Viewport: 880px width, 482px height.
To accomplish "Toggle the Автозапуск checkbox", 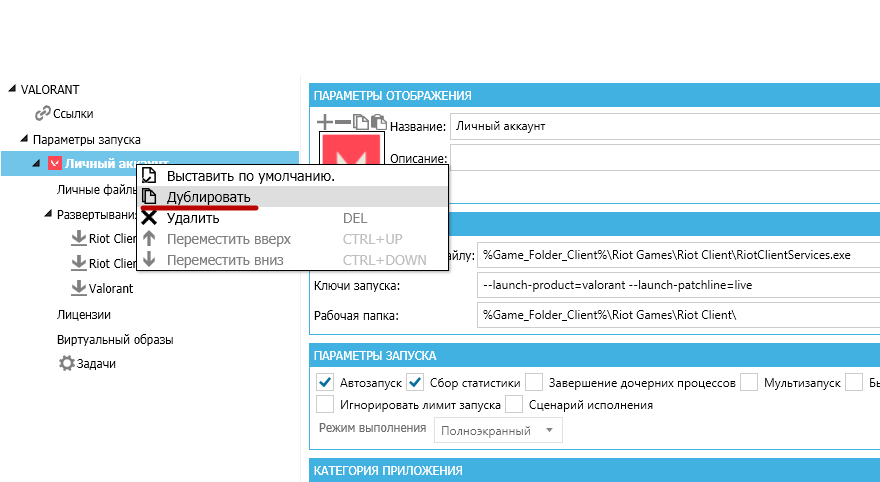I will tap(324, 382).
